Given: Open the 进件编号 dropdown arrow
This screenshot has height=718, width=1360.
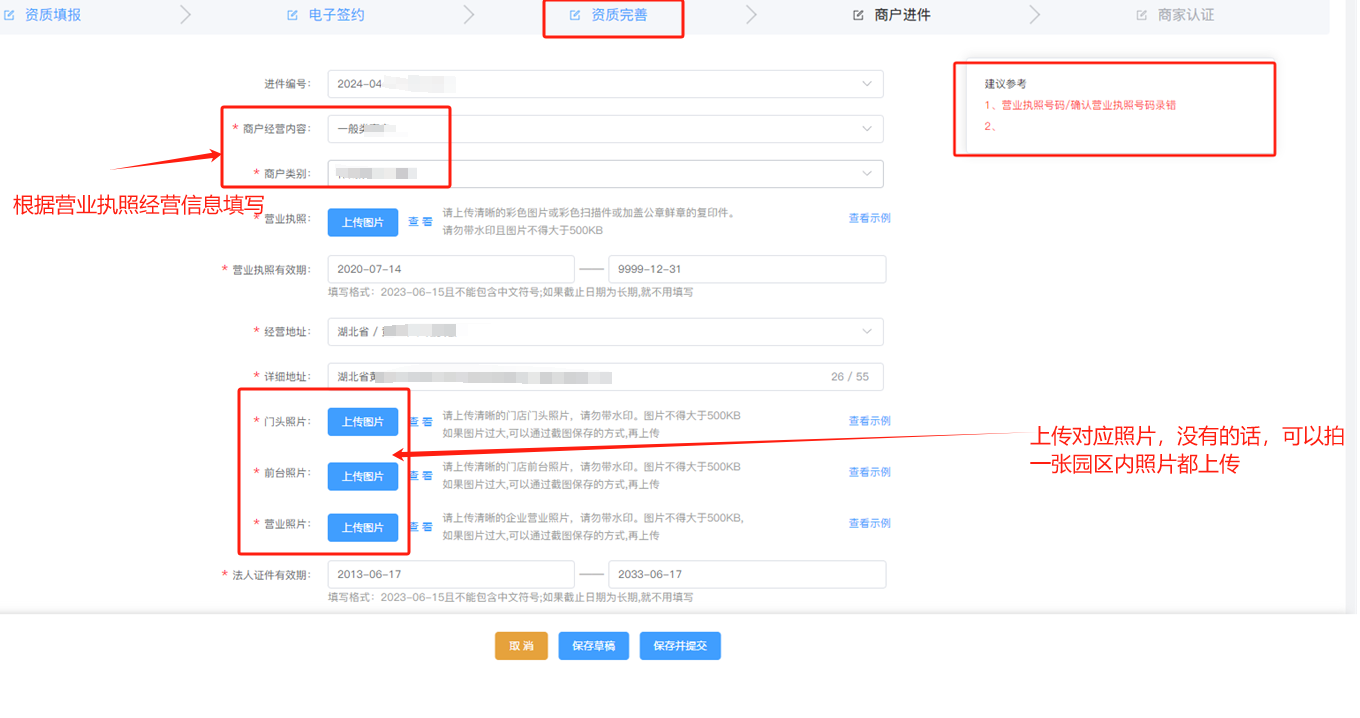Looking at the screenshot, I should [x=866, y=84].
